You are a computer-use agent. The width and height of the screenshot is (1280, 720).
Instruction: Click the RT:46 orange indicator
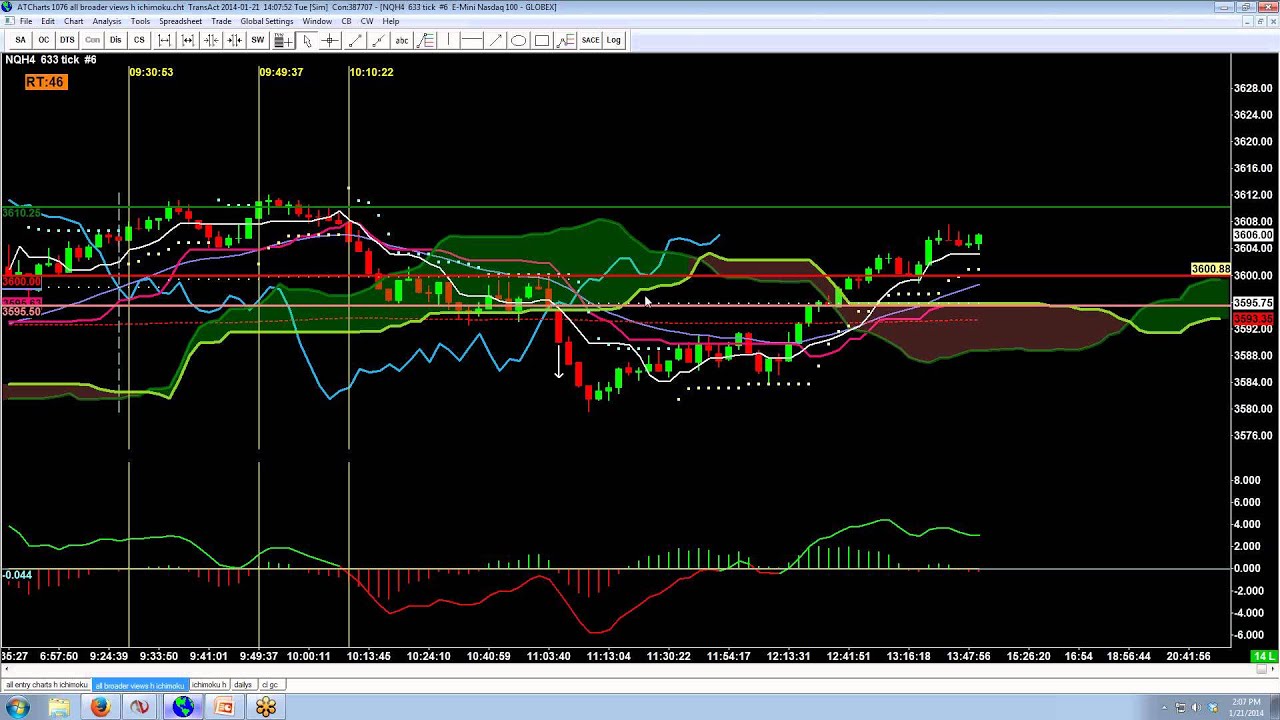pyautogui.click(x=46, y=82)
